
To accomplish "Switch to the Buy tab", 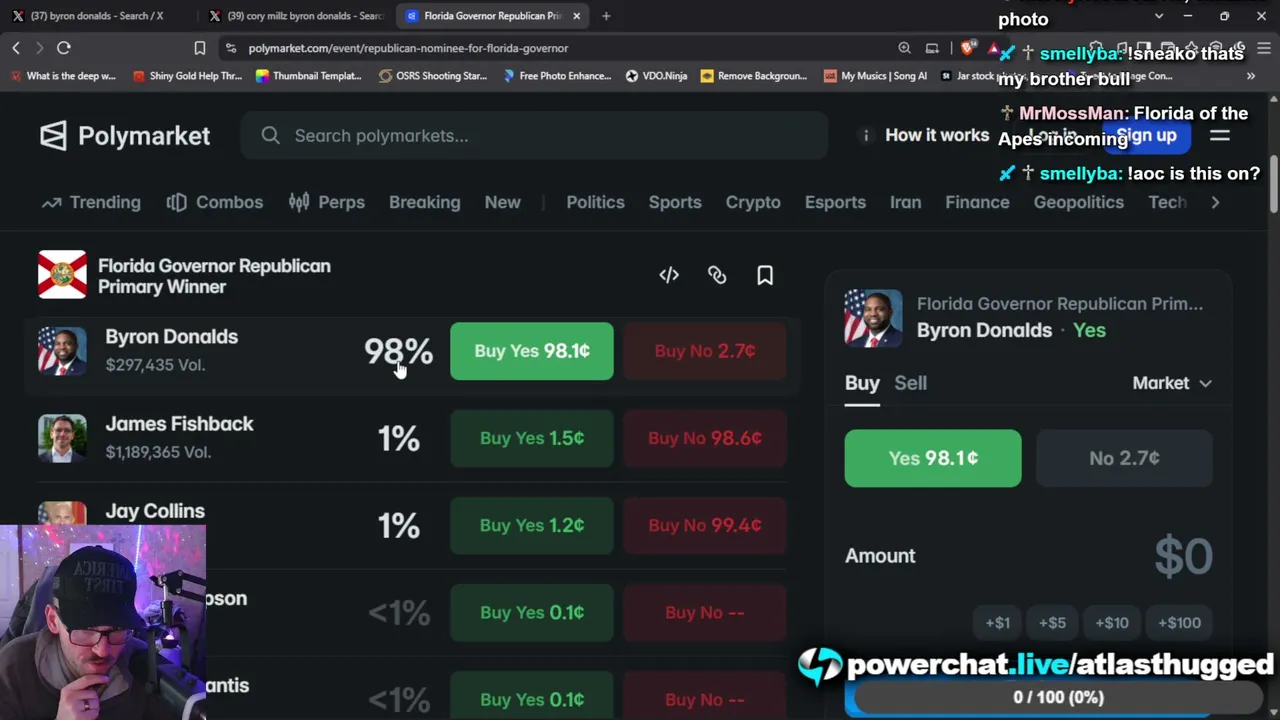I will [x=862, y=383].
